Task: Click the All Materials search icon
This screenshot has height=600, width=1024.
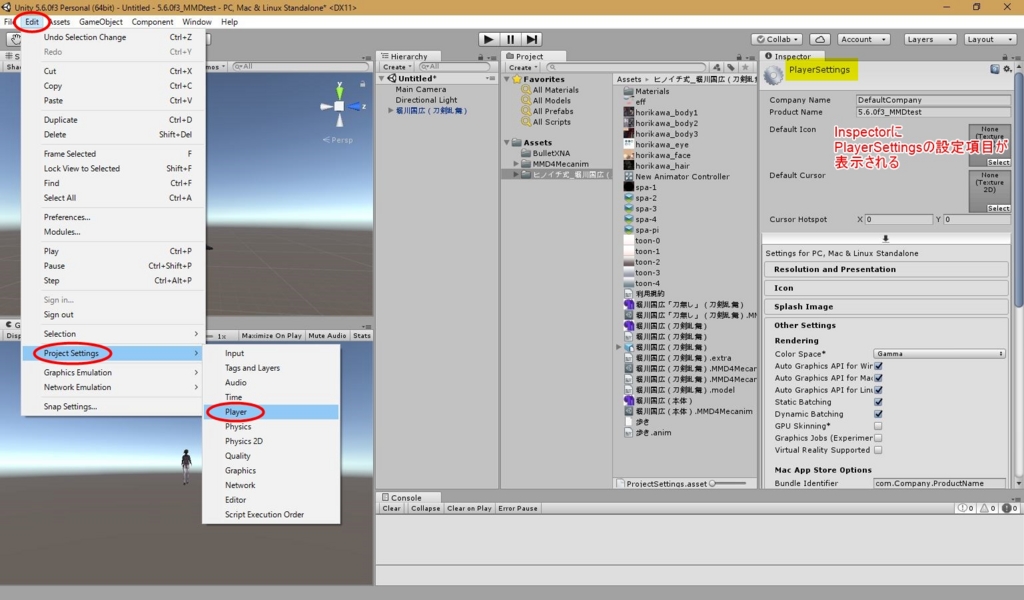Action: pos(526,90)
